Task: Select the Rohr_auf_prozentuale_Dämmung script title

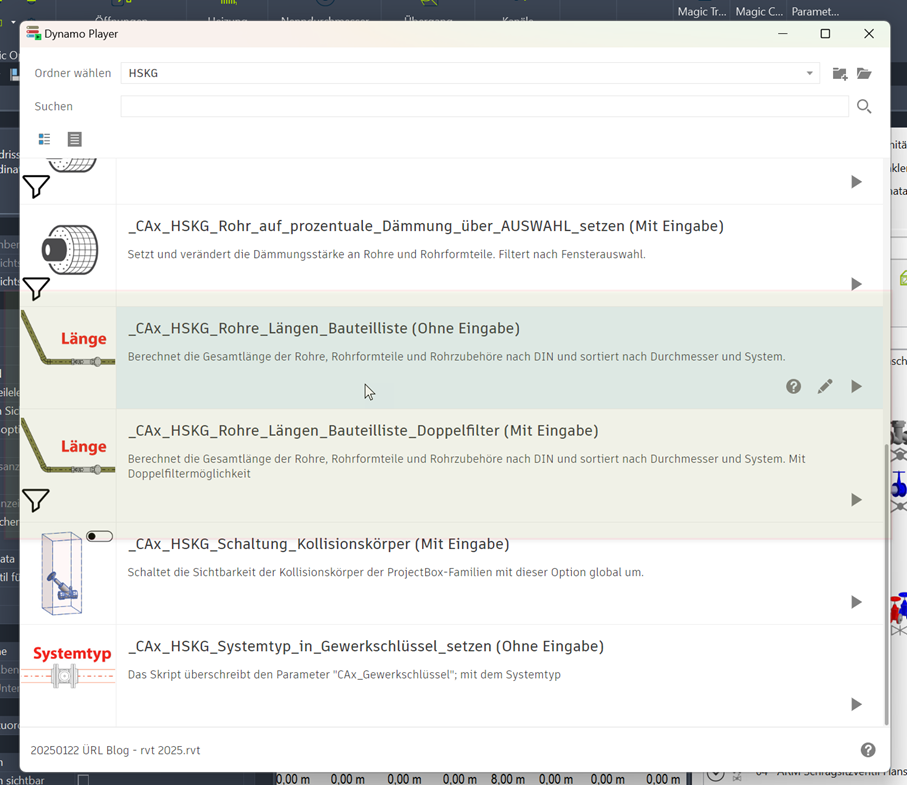Action: 425,226
